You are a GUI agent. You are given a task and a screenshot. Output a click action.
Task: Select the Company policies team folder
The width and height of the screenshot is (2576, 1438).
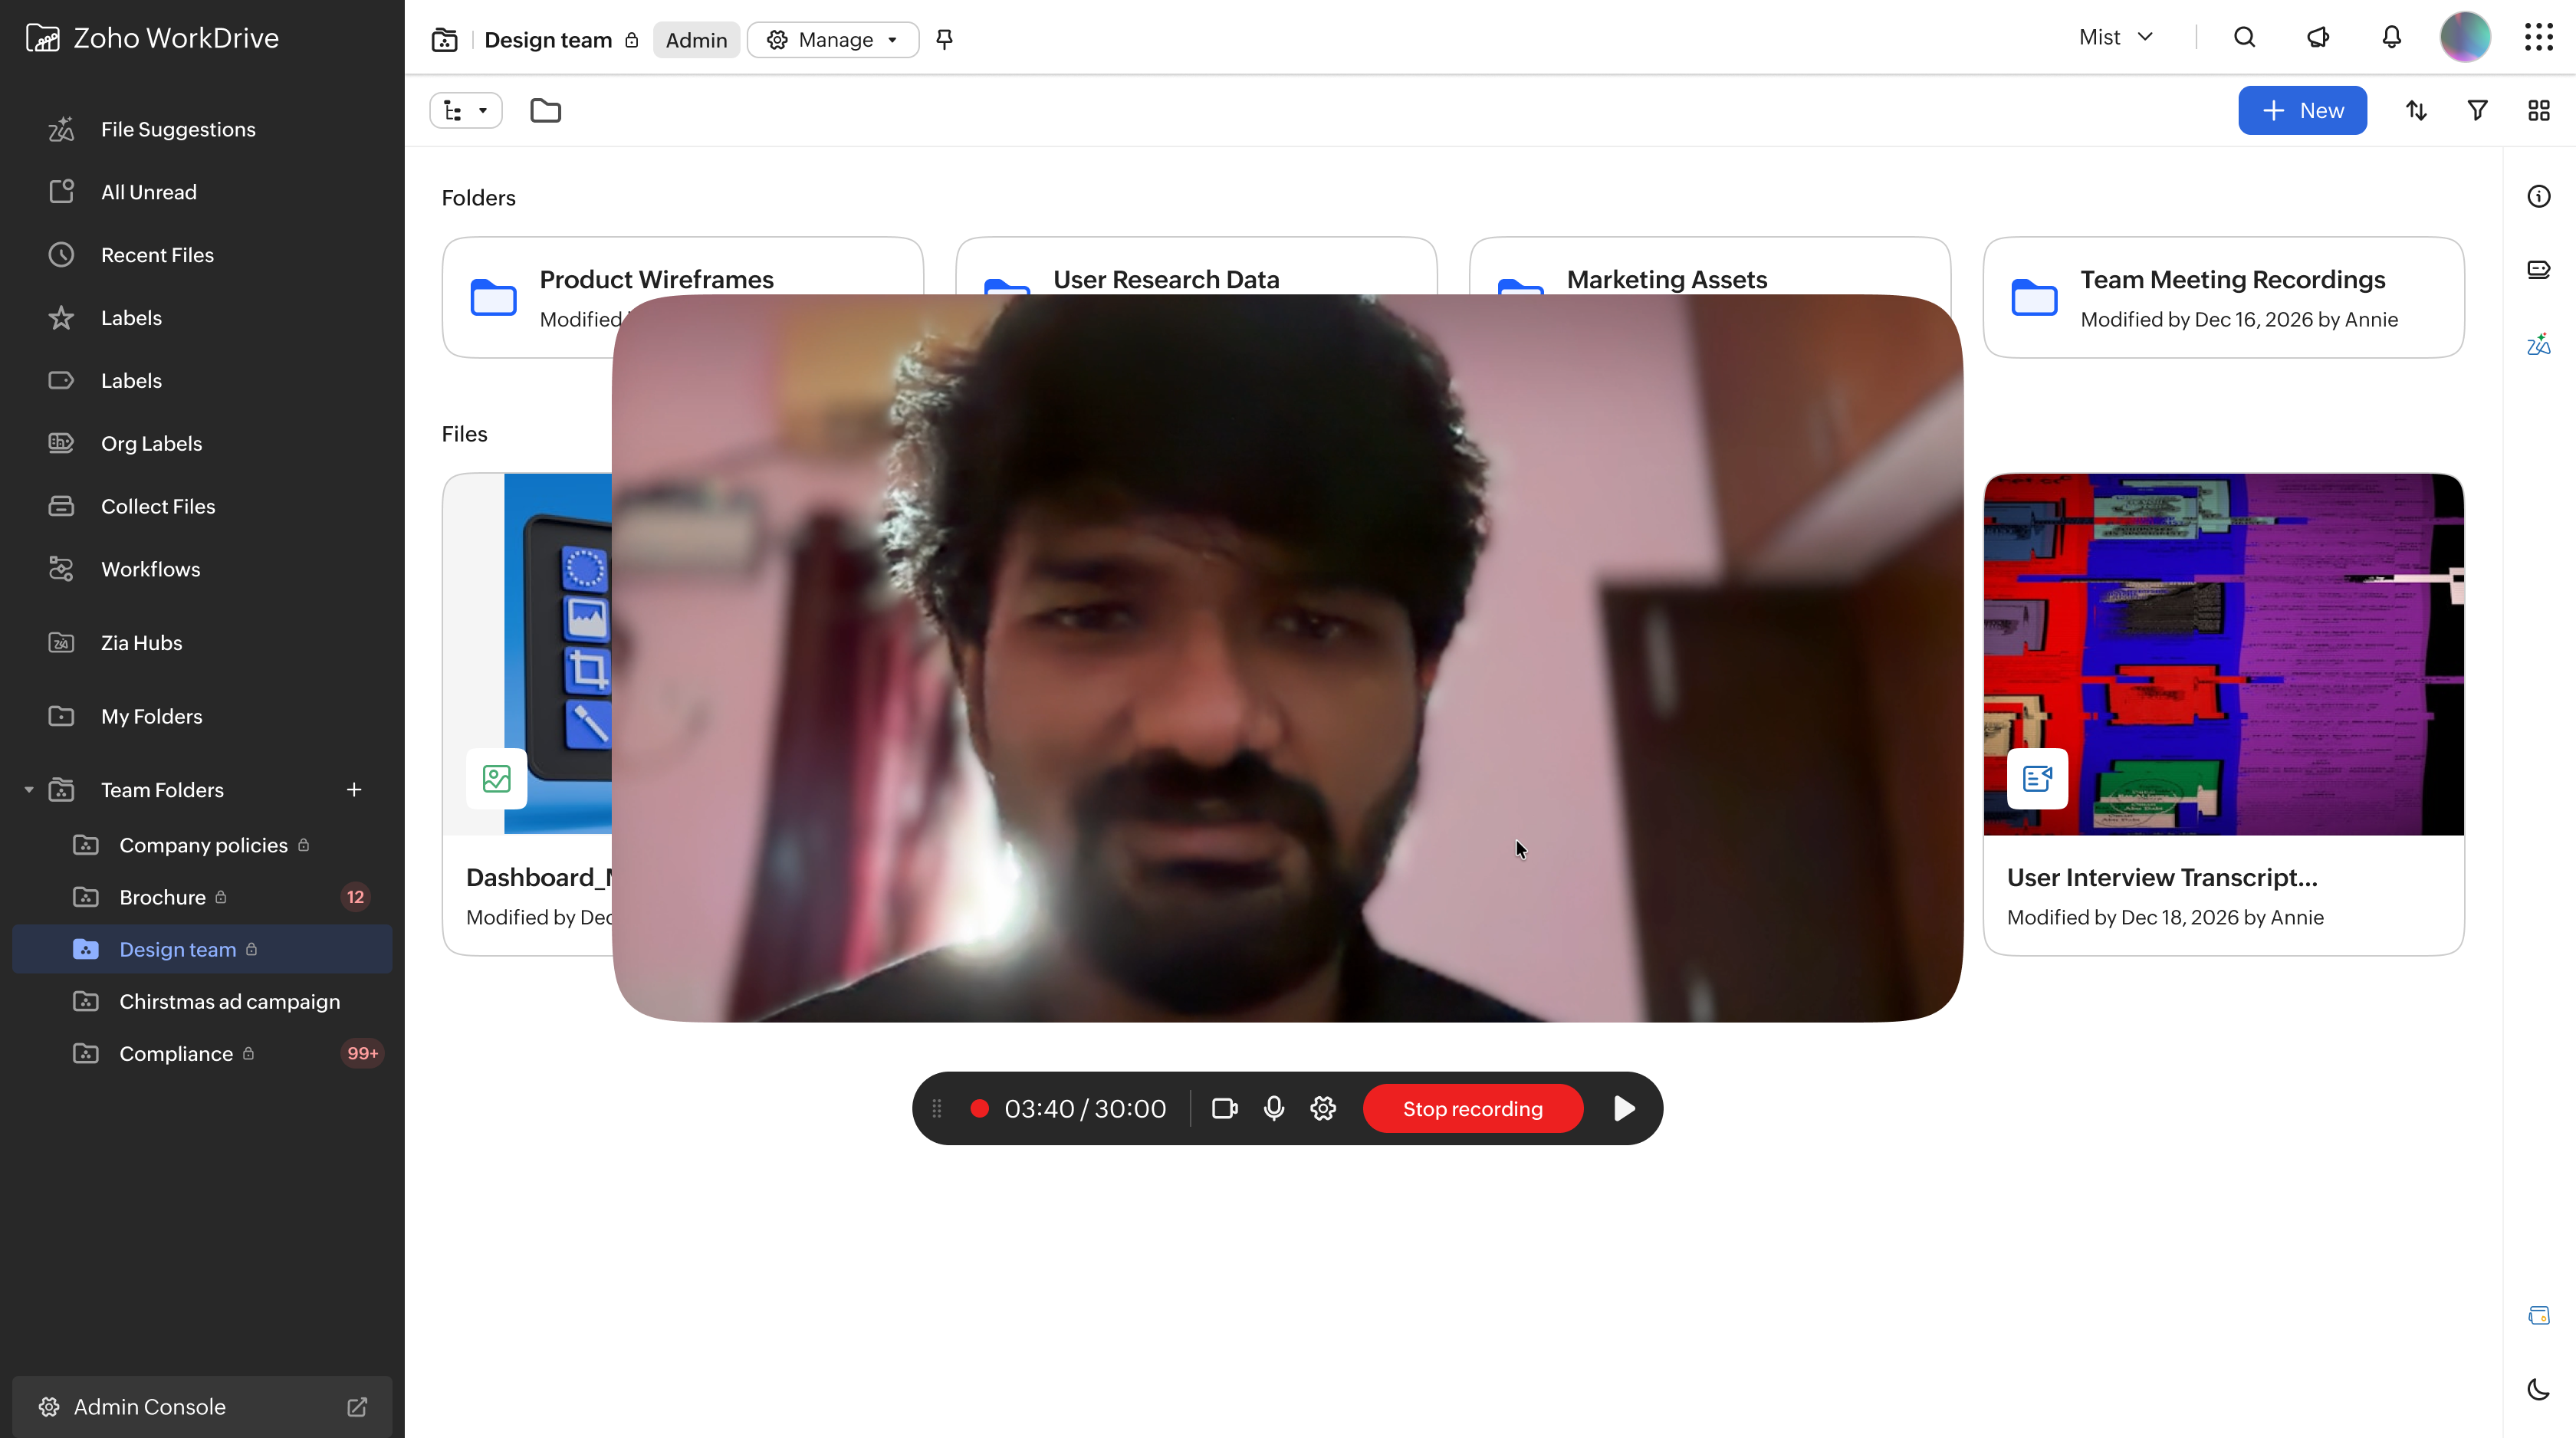pyautogui.click(x=201, y=845)
